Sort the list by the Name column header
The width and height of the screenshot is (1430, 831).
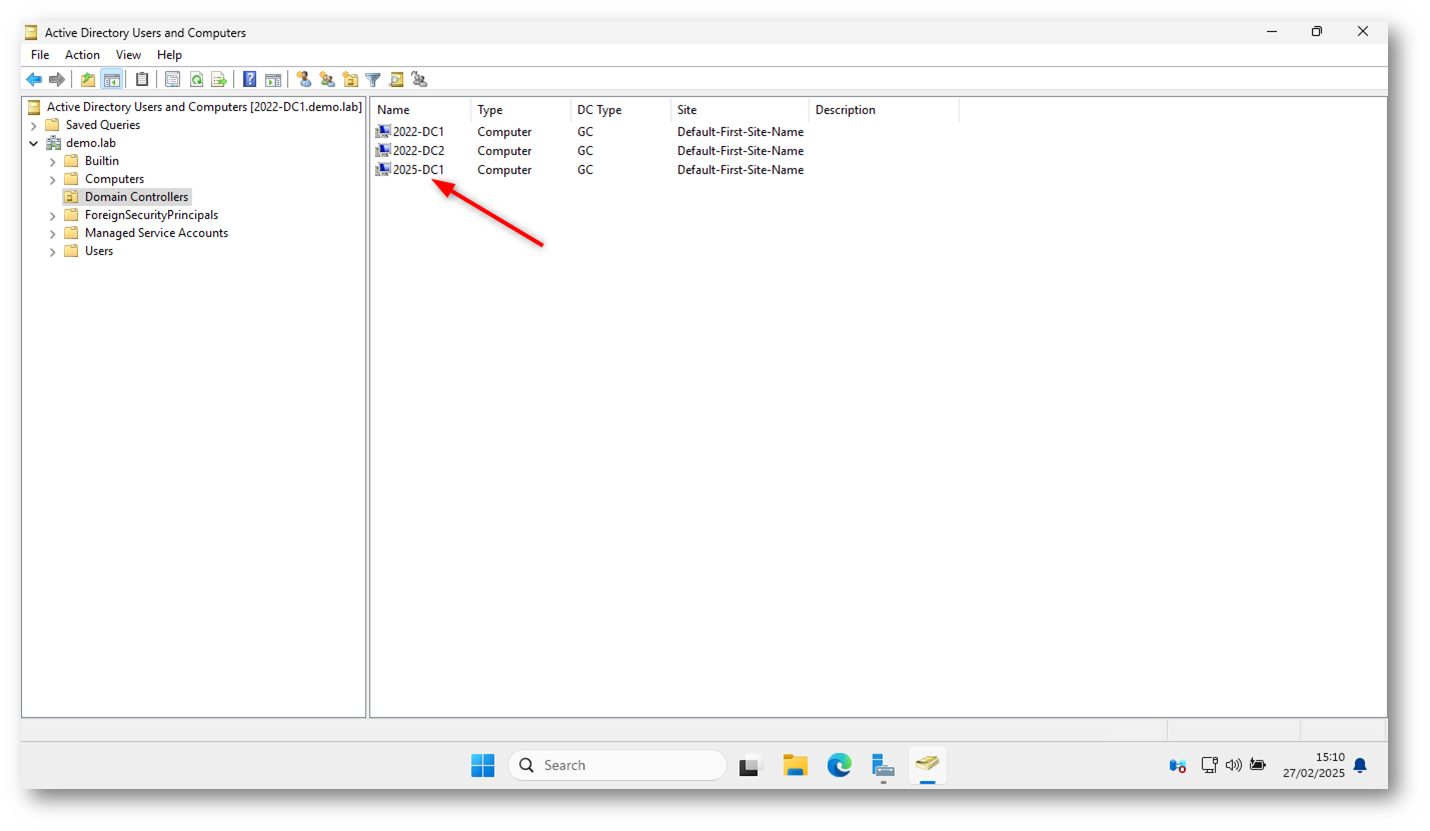click(420, 110)
